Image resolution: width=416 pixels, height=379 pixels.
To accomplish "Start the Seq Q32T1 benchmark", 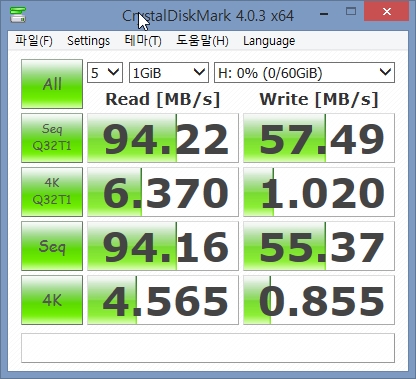I will tap(52, 138).
